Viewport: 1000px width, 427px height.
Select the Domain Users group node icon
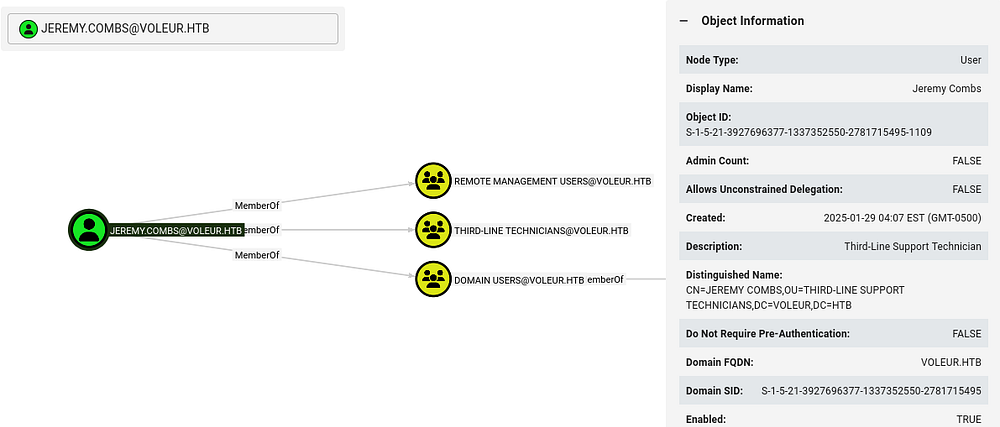433,280
